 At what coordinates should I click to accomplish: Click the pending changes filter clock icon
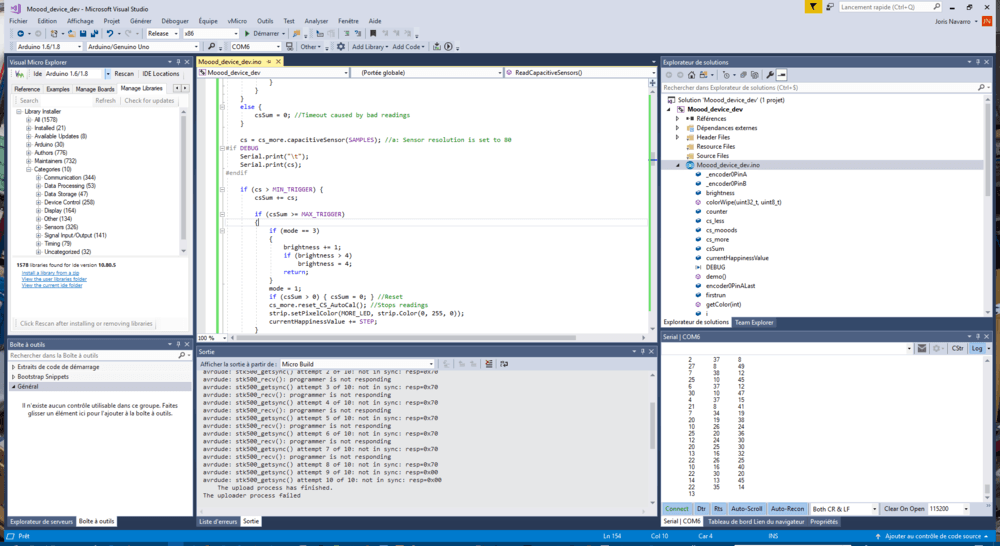[x=726, y=75]
